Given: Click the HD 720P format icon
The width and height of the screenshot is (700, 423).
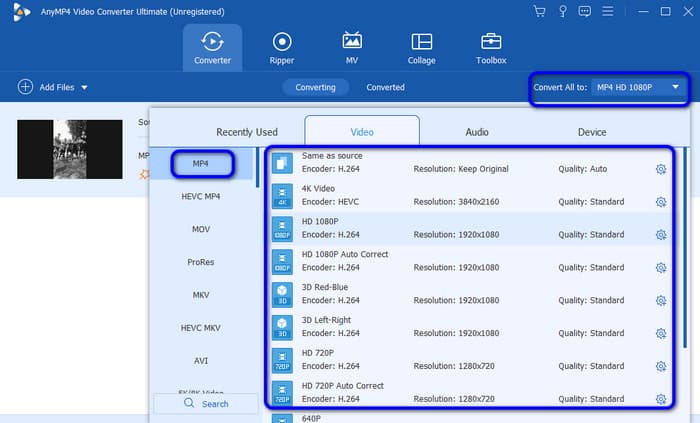Looking at the screenshot, I should pyautogui.click(x=282, y=361).
